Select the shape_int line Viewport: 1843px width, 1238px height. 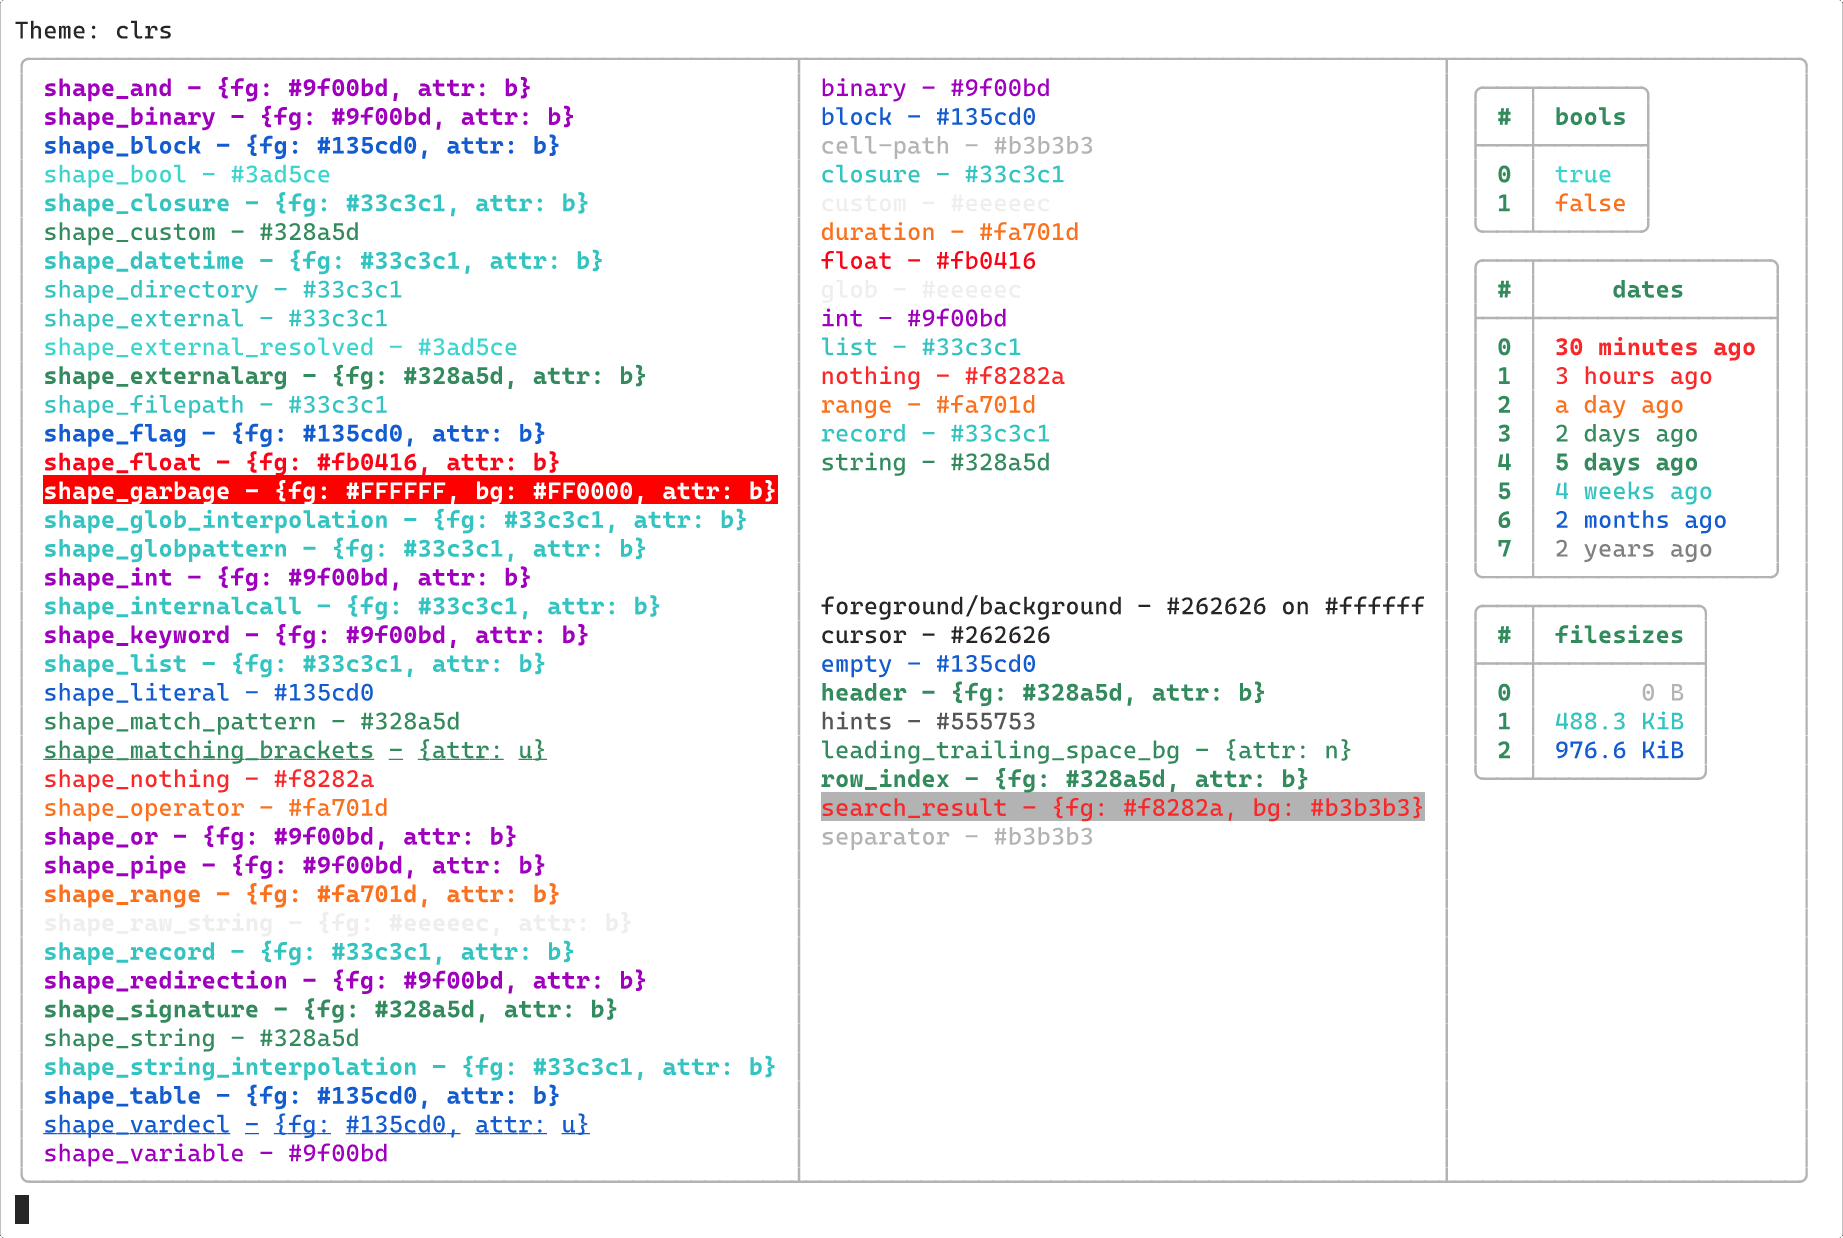coord(287,578)
